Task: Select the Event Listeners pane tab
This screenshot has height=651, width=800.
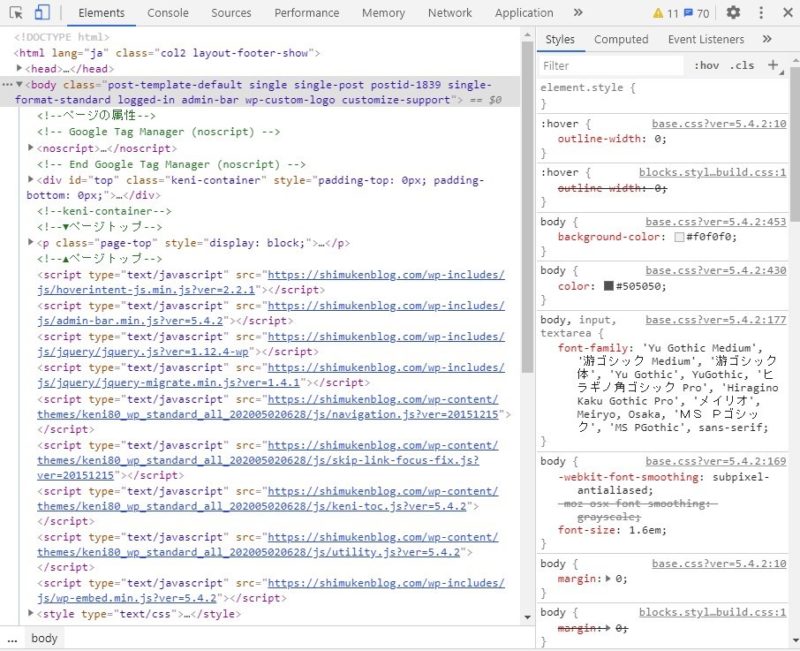Action: click(706, 39)
